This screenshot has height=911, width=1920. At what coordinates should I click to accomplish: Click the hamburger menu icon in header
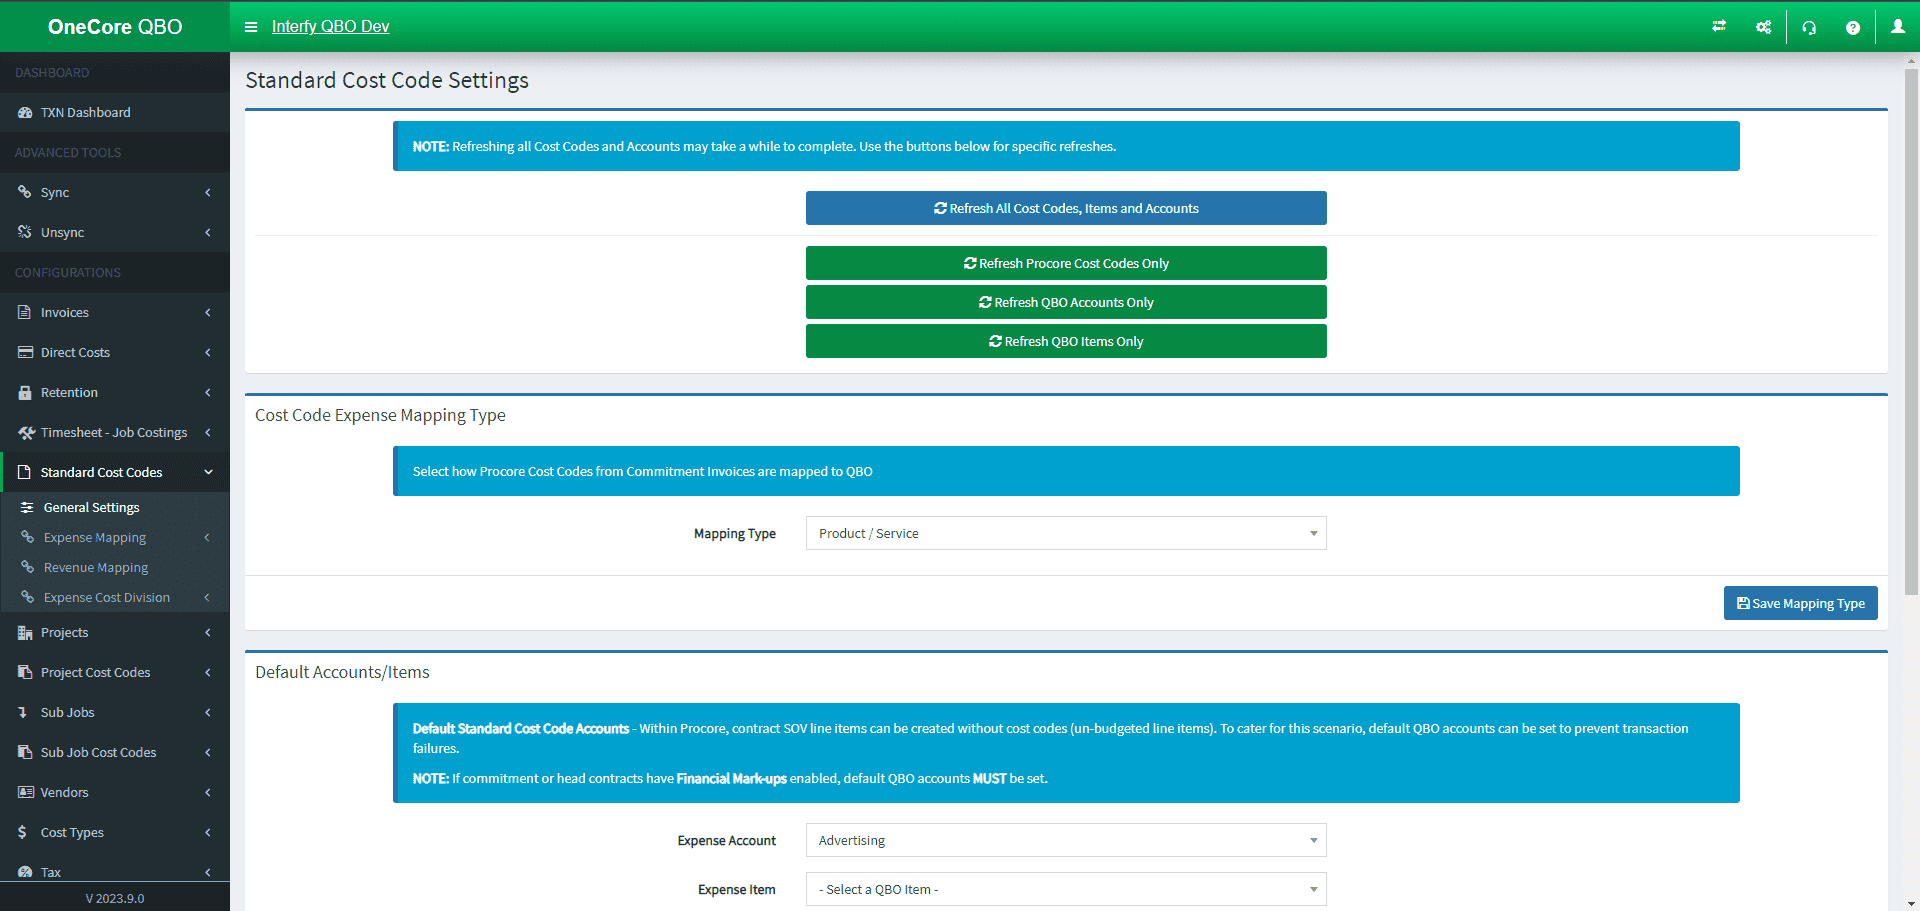pos(251,27)
